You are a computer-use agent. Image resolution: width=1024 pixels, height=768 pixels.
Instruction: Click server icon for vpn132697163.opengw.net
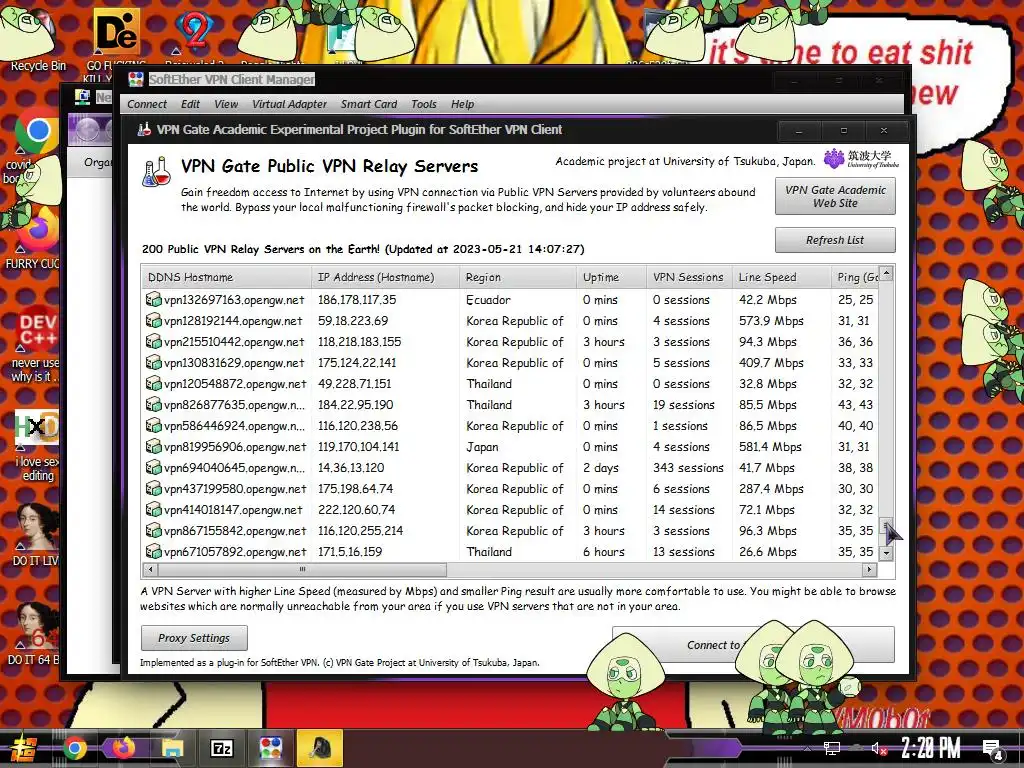(153, 300)
